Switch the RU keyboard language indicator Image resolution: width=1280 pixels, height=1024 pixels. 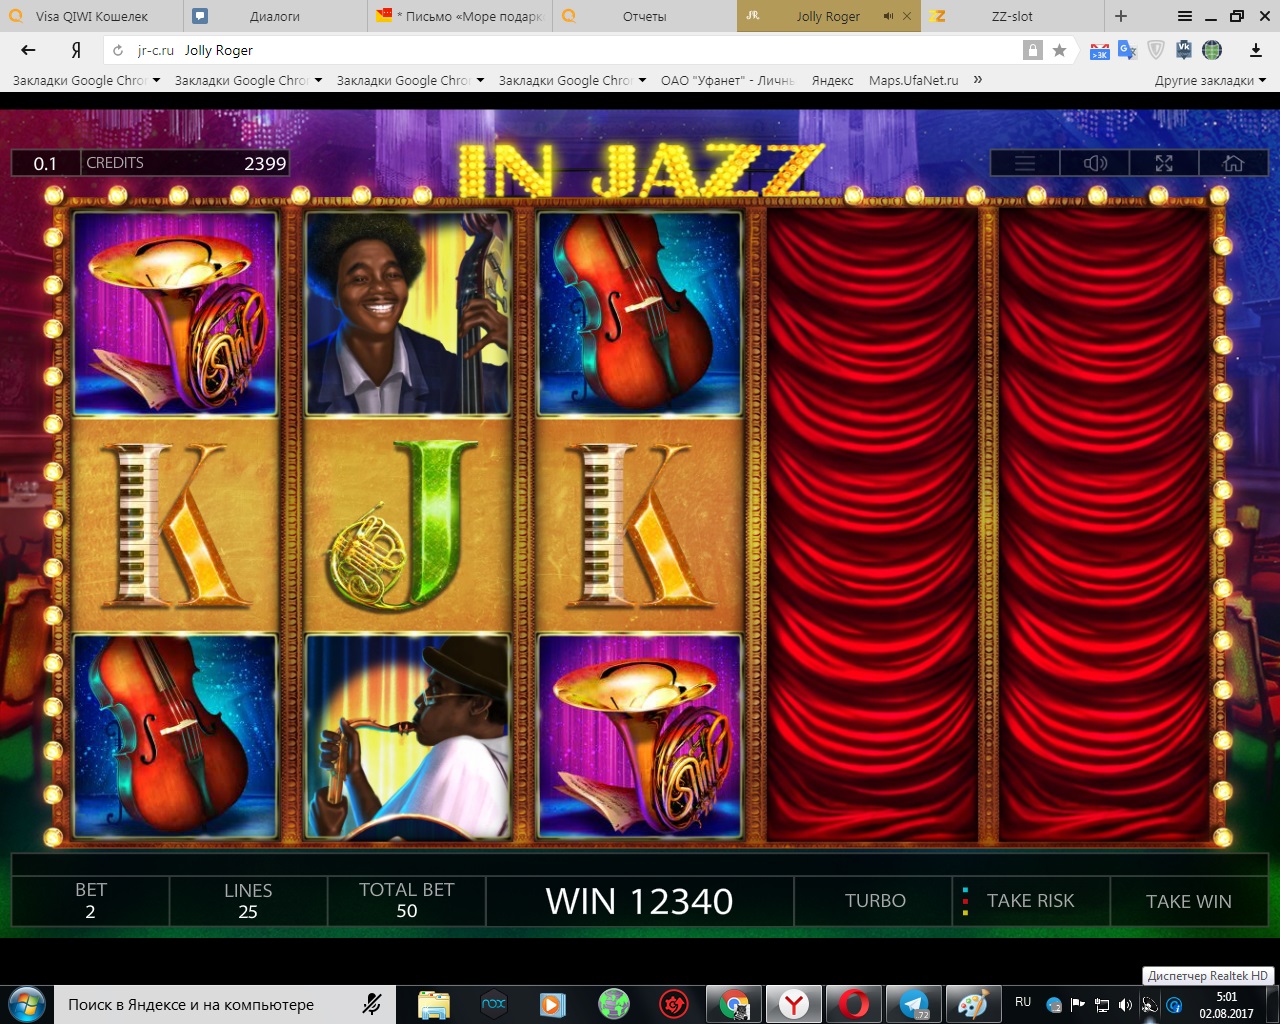click(x=1023, y=1001)
